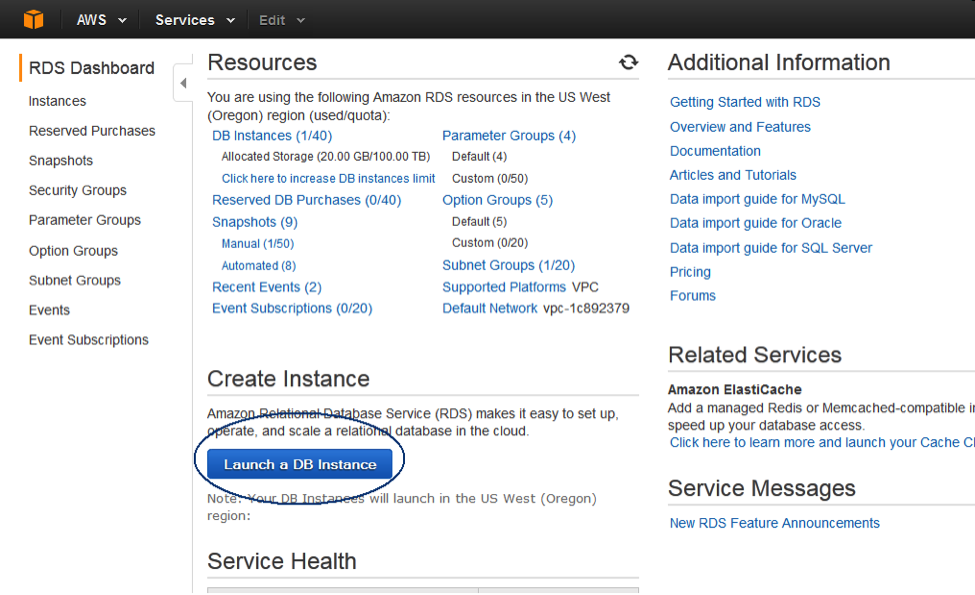Go to Reserved Purchases in sidebar
975x595 pixels.
[x=92, y=131]
